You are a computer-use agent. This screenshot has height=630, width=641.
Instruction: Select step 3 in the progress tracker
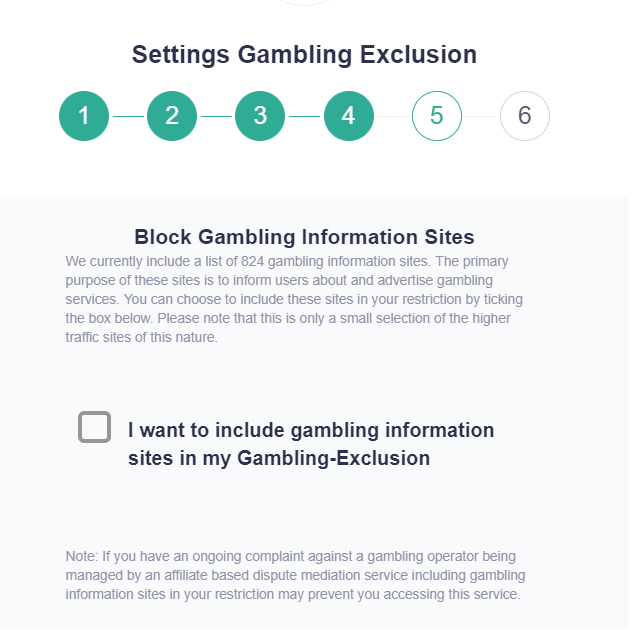point(260,116)
